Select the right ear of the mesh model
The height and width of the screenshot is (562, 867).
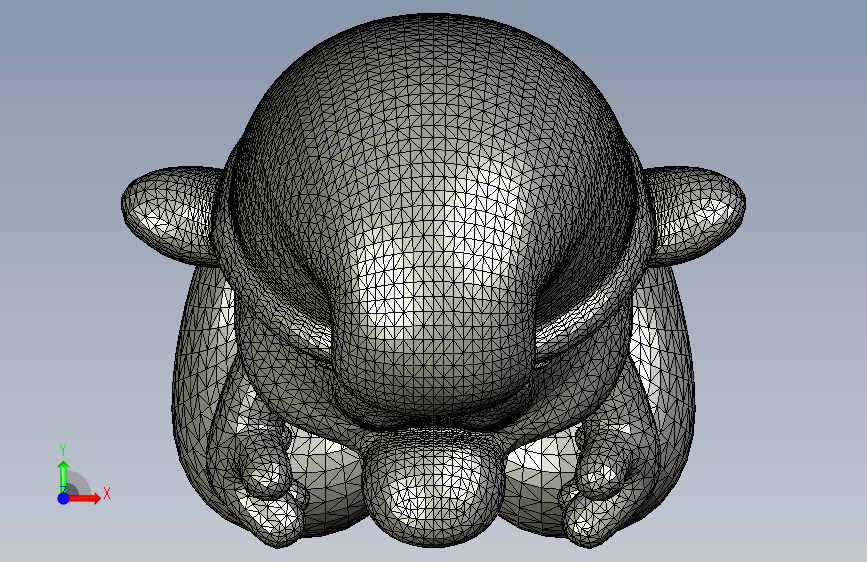coord(694,215)
